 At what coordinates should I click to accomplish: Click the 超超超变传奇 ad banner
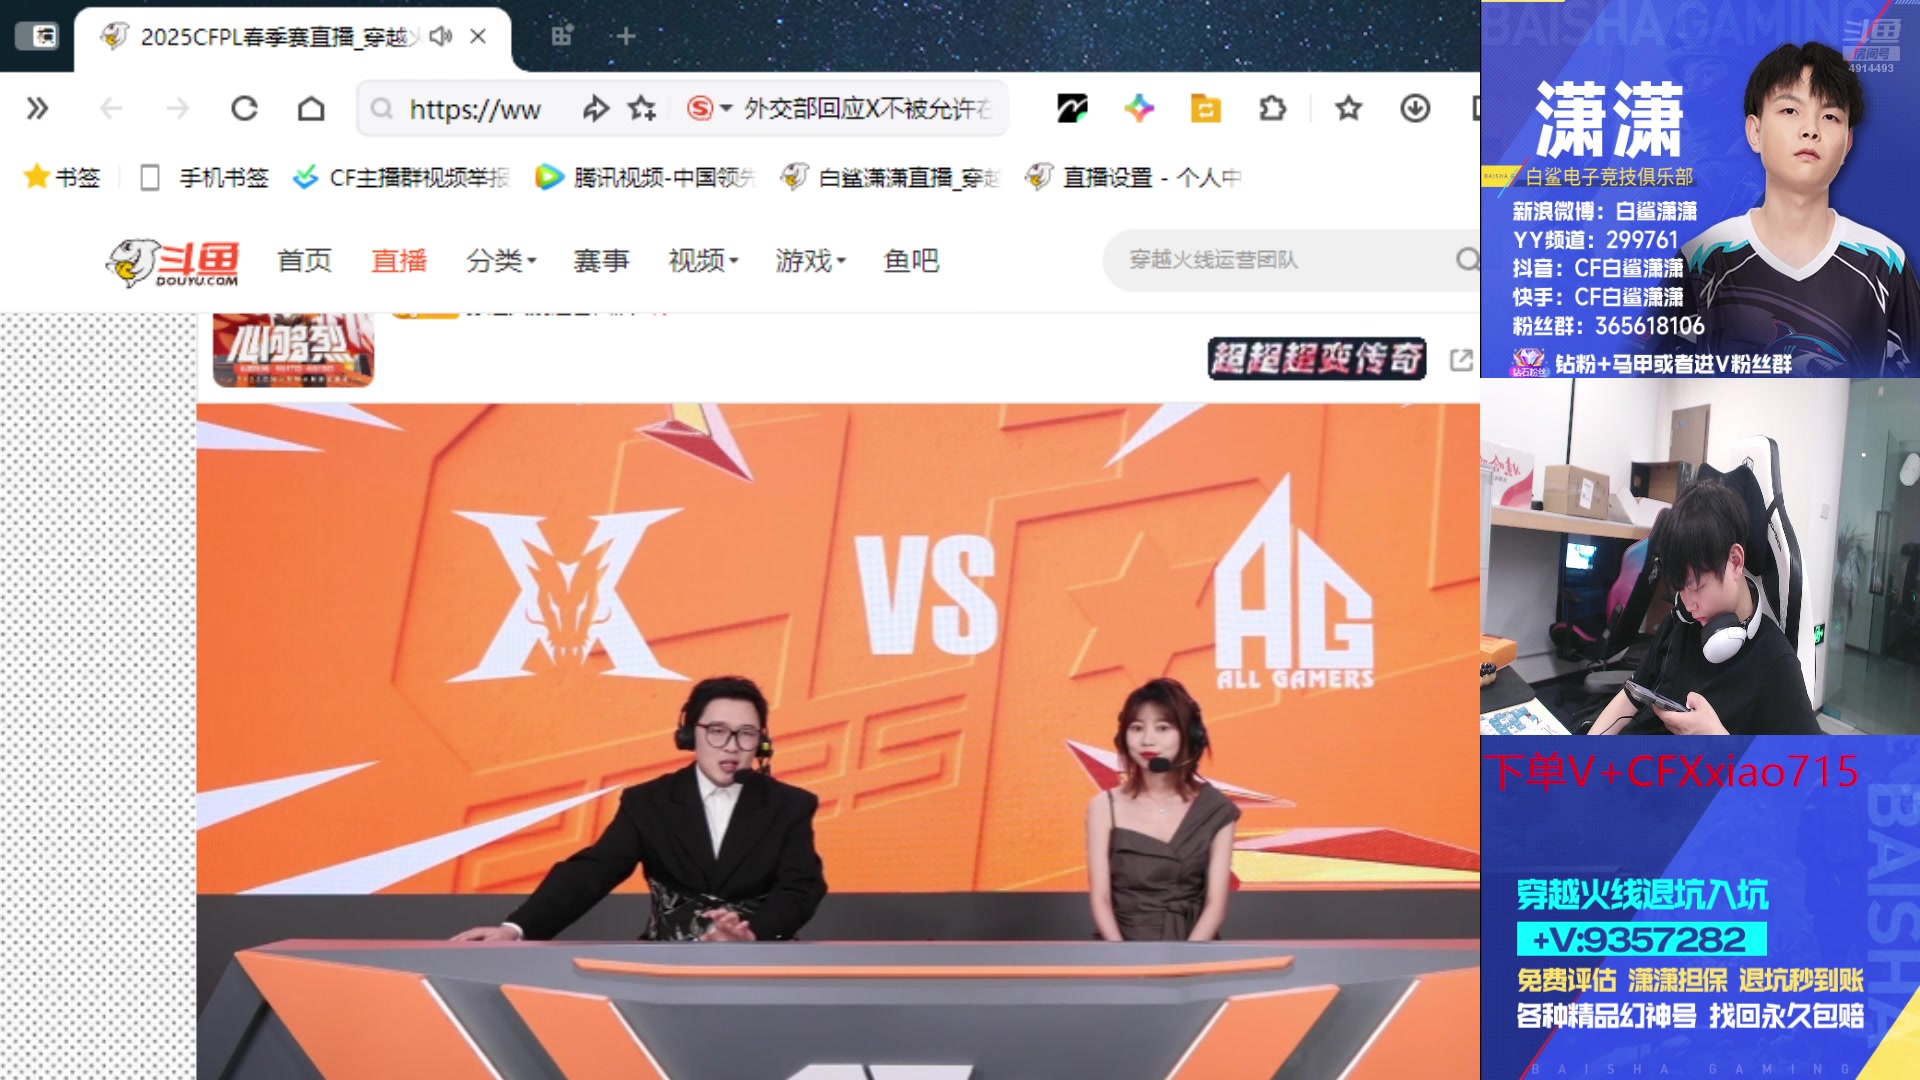[1317, 359]
